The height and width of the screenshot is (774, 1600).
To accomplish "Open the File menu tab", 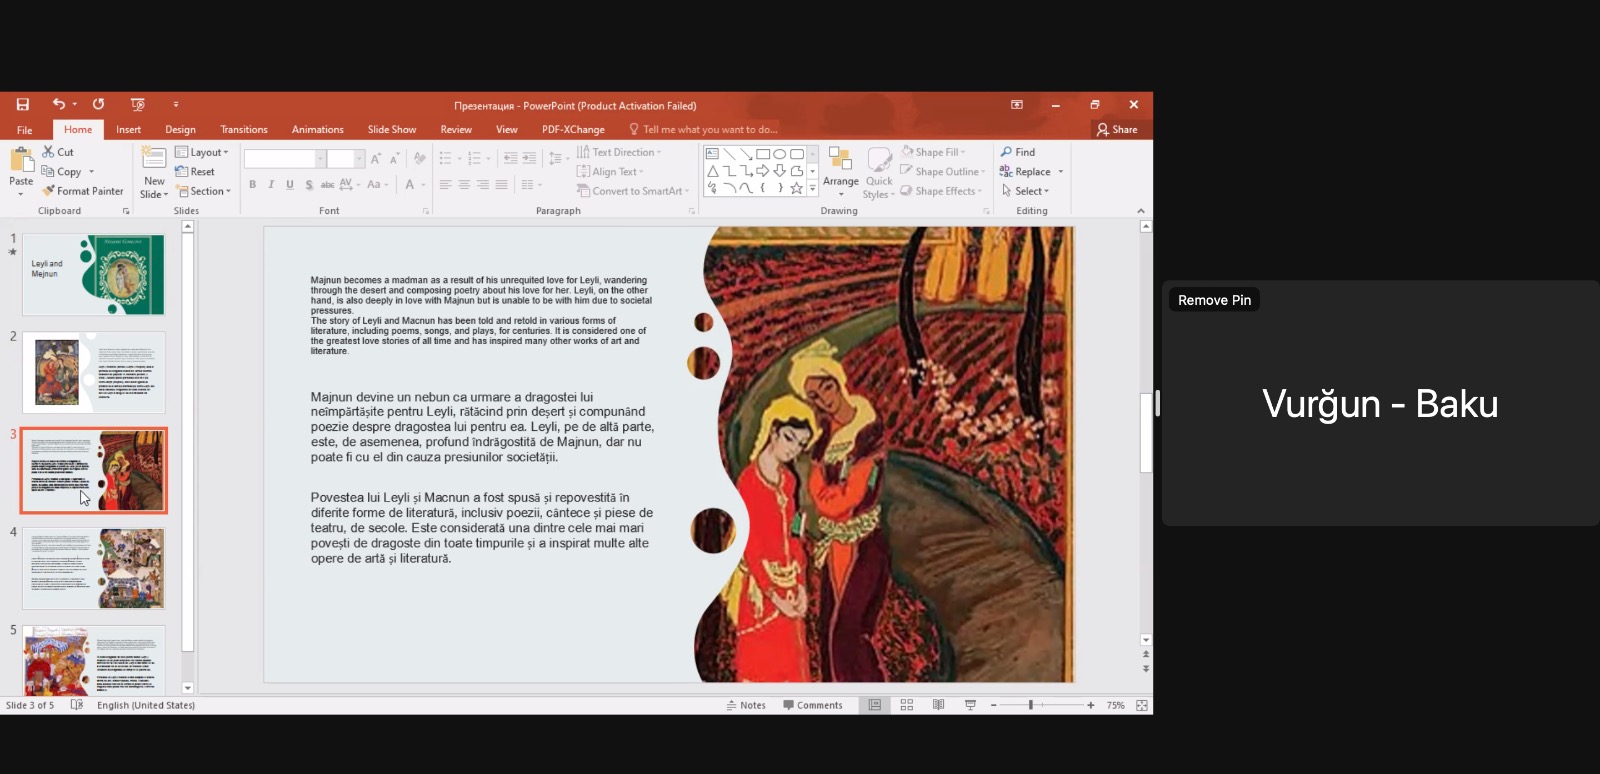I will 25,130.
